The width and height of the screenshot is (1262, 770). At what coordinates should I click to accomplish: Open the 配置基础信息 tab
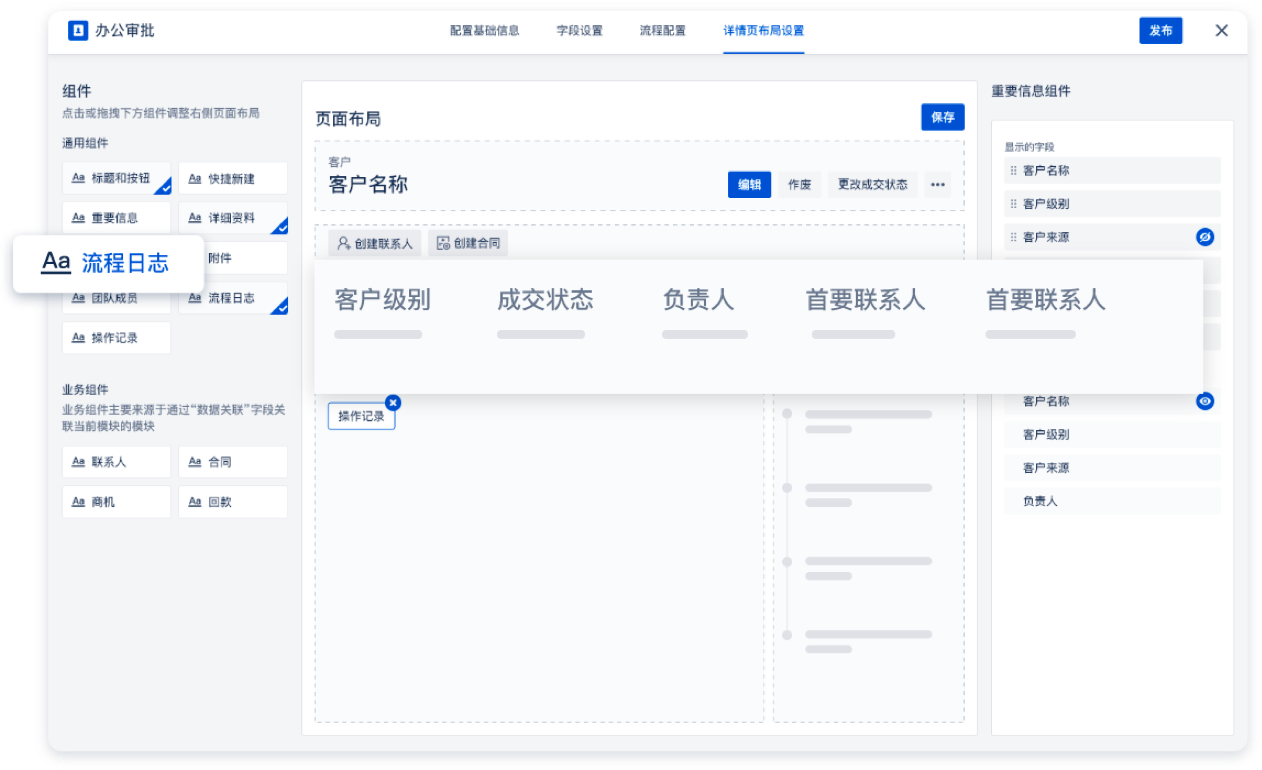click(485, 31)
